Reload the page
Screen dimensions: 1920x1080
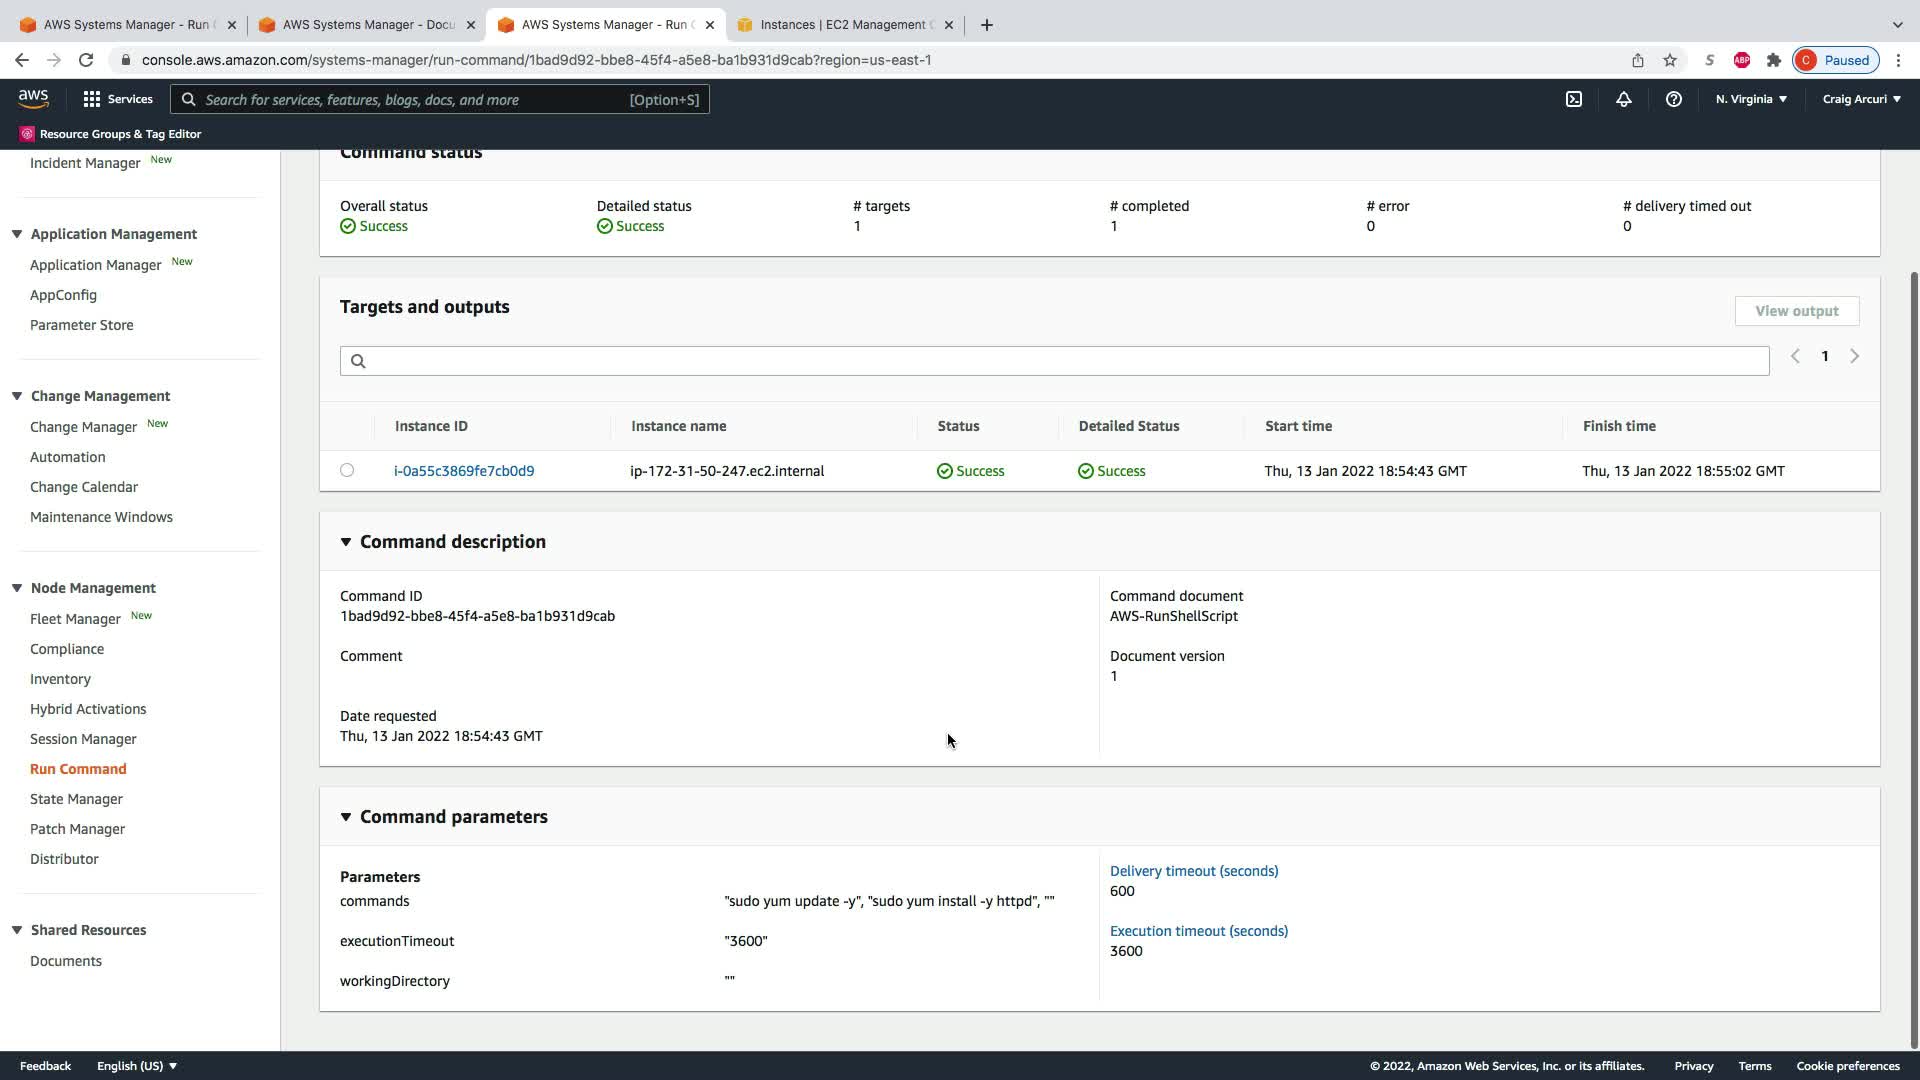pyautogui.click(x=86, y=60)
